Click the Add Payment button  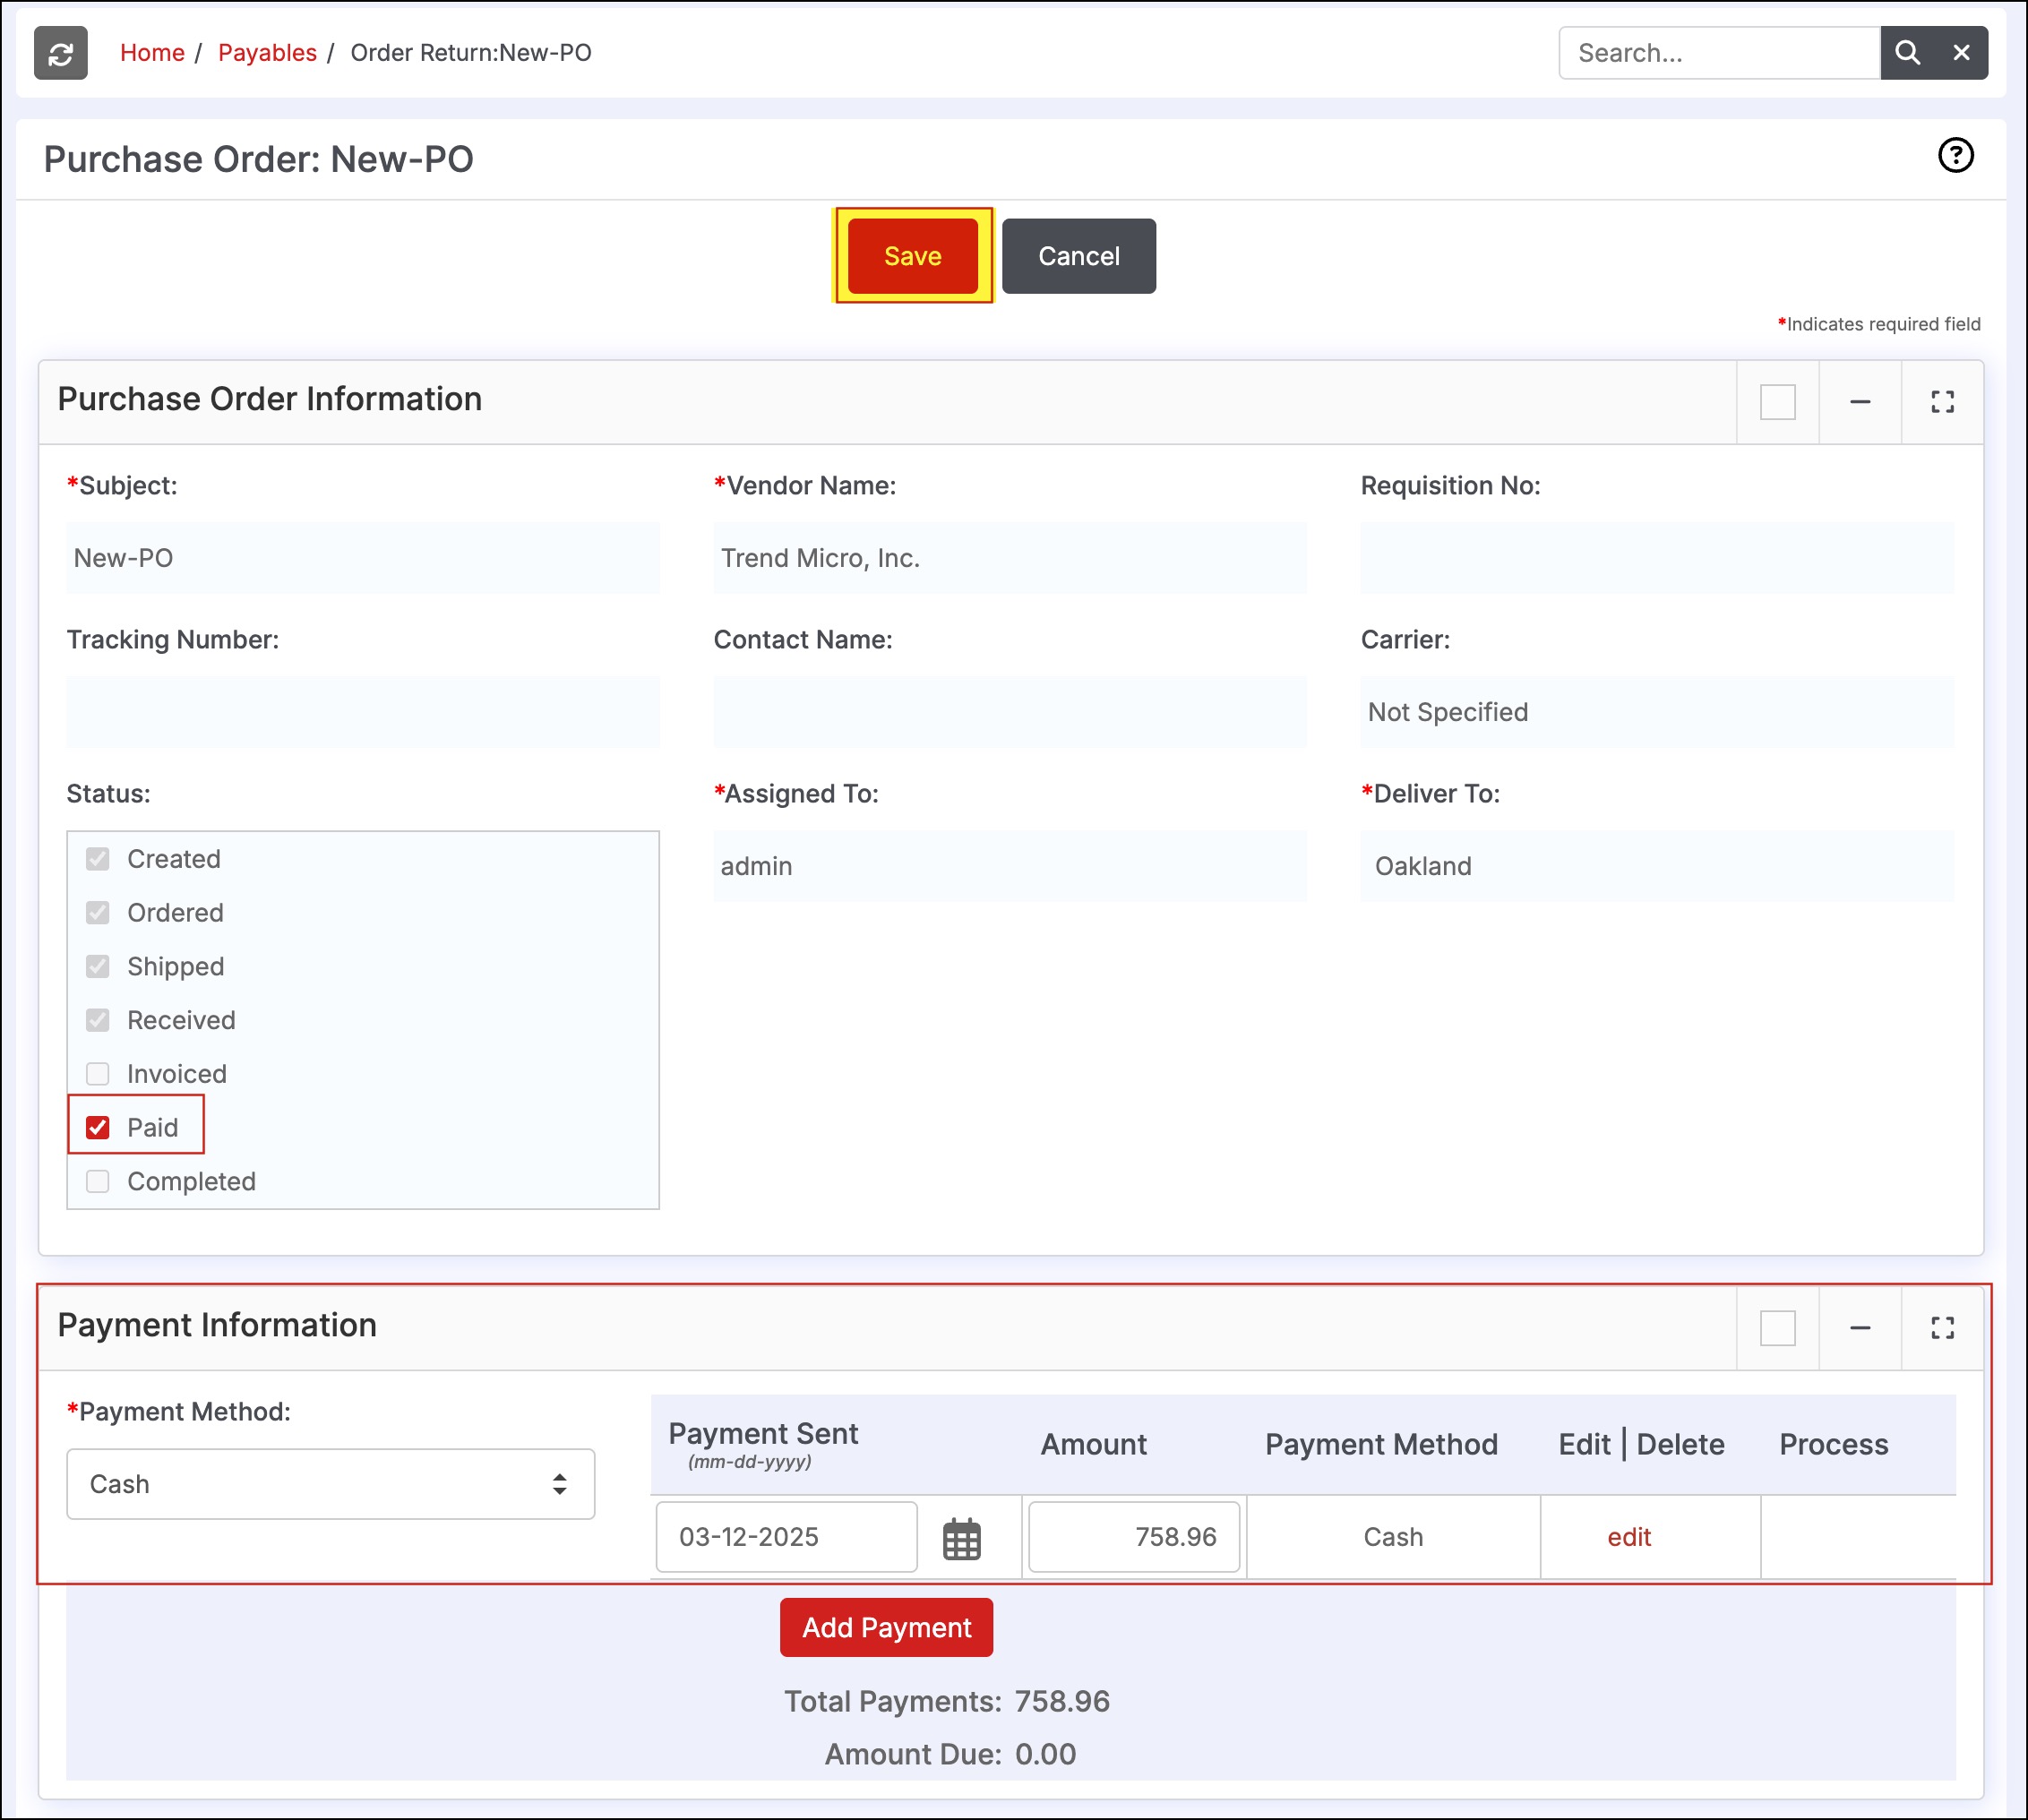886,1628
